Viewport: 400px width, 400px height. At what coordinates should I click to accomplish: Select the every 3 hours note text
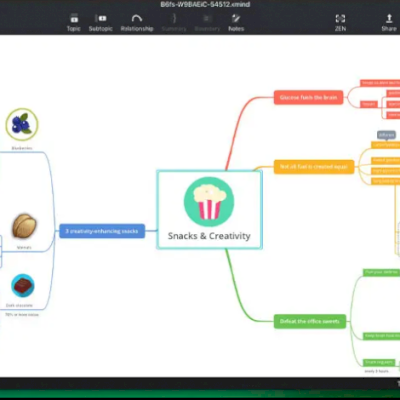[377, 371]
